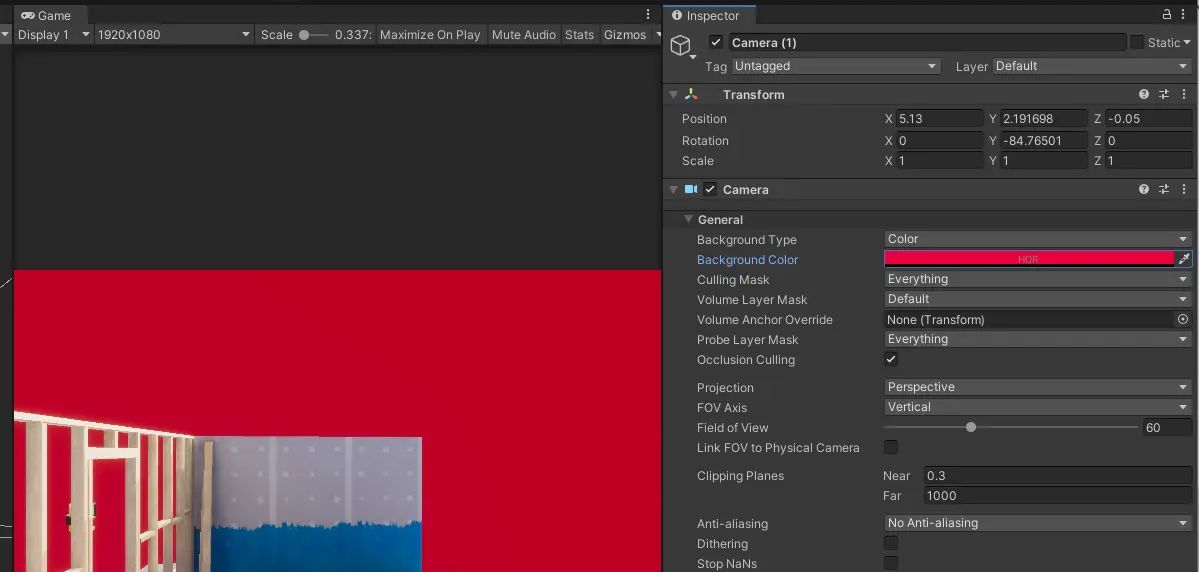Open the Projection dropdown
The height and width of the screenshot is (572, 1199).
tap(1038, 387)
